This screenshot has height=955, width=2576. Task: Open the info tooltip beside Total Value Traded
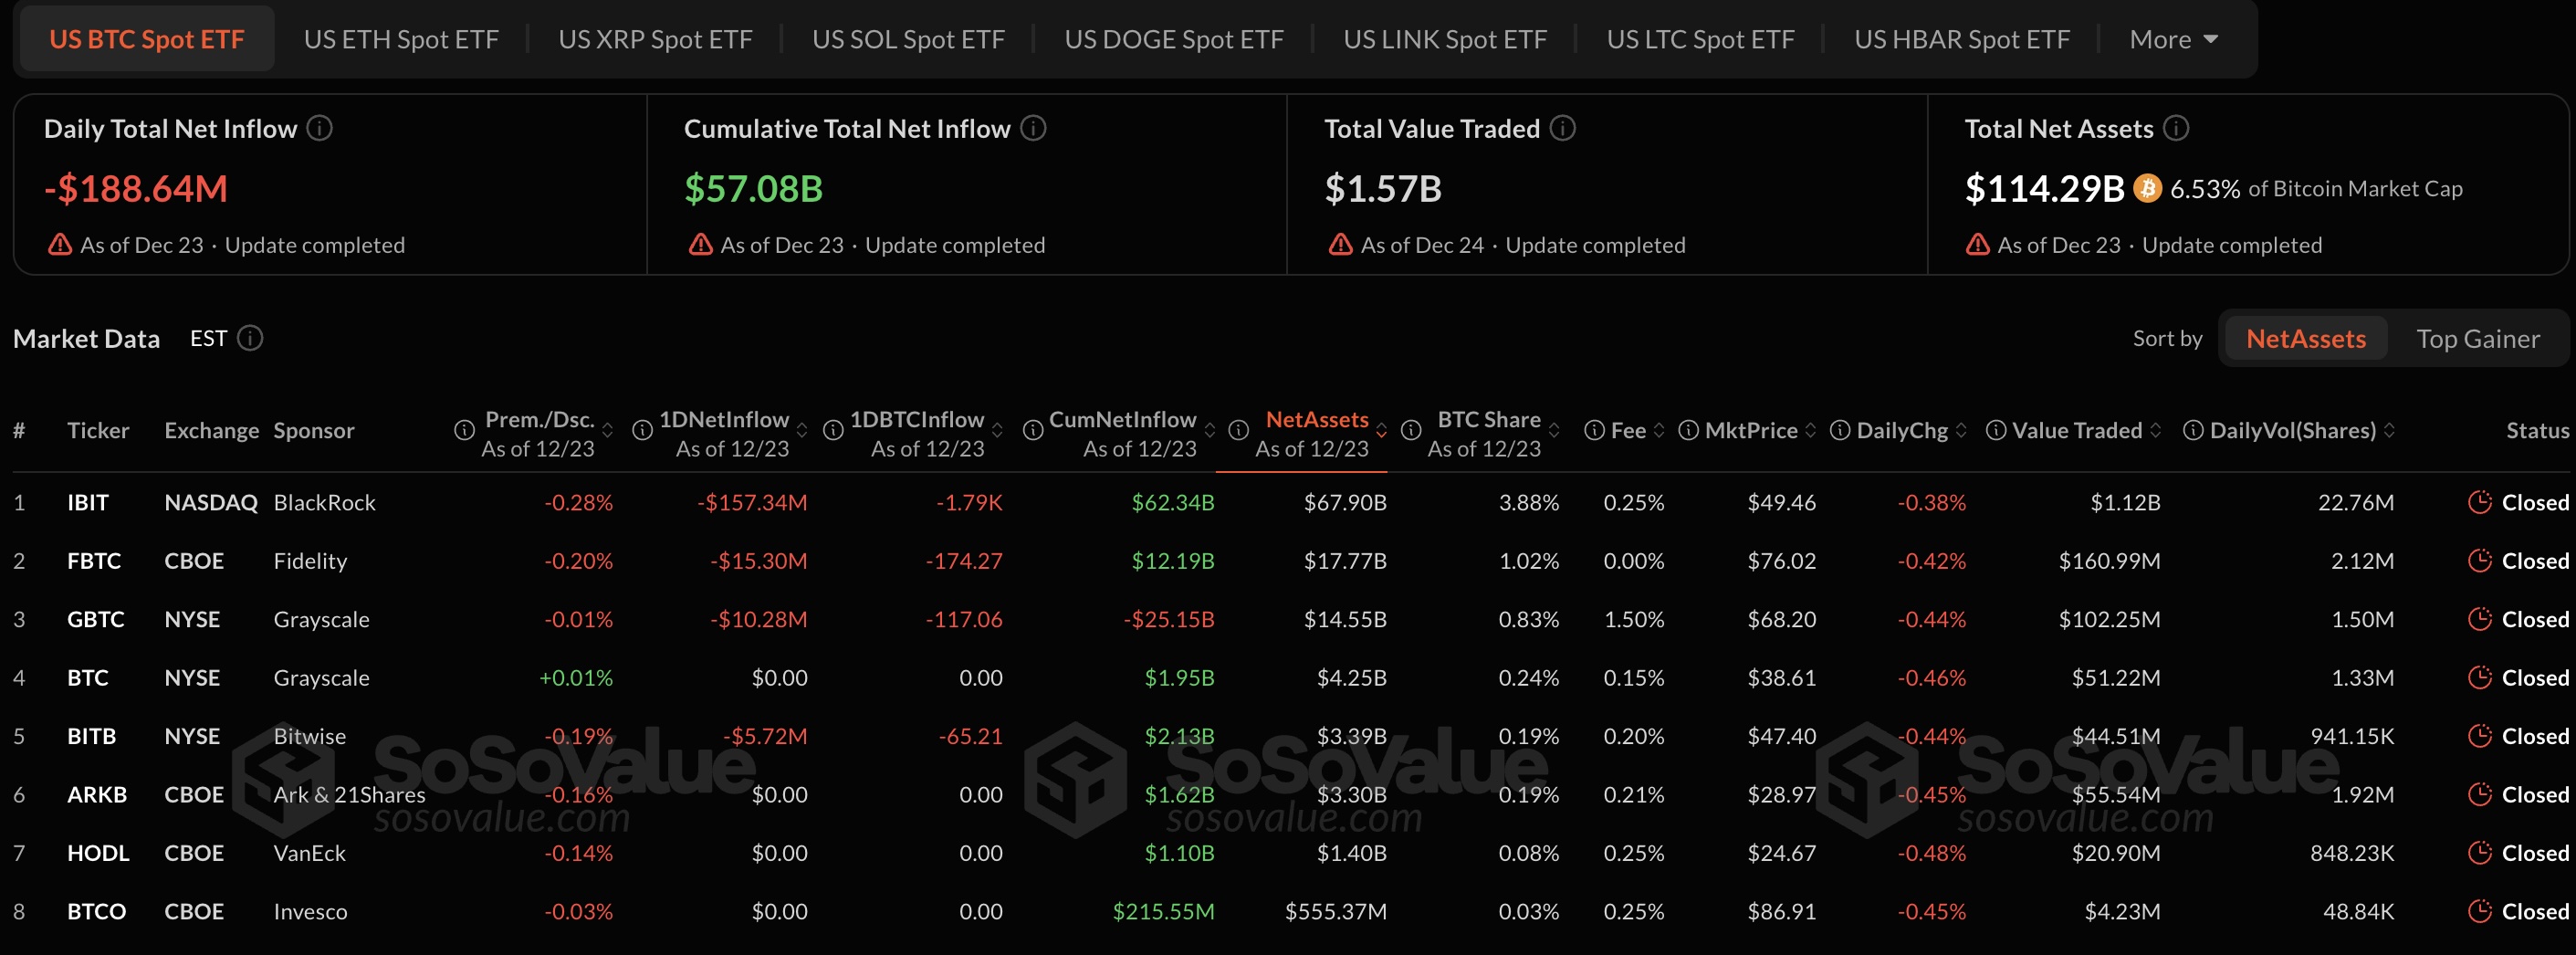[x=1564, y=128]
